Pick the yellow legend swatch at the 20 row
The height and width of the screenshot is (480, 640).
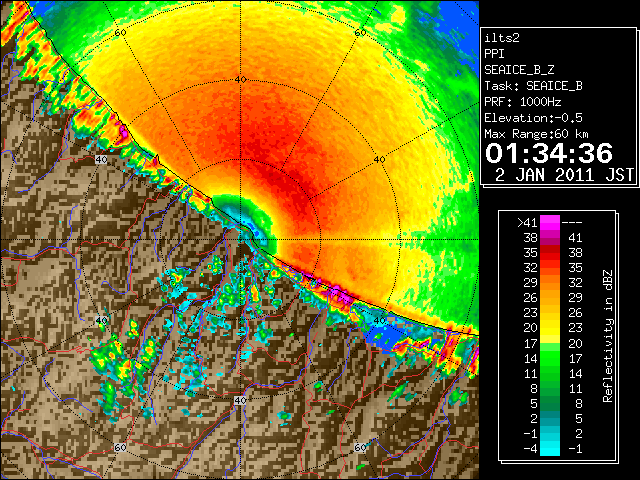pyautogui.click(x=550, y=328)
